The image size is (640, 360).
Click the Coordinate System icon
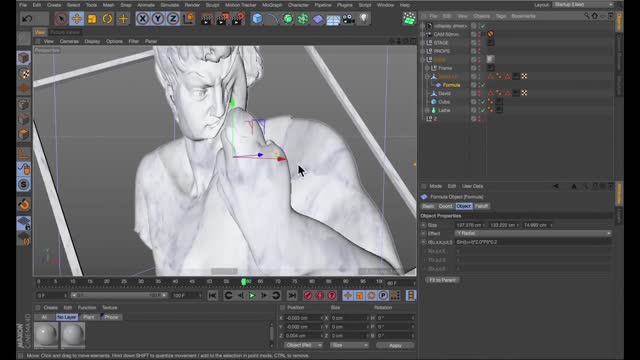click(189, 19)
